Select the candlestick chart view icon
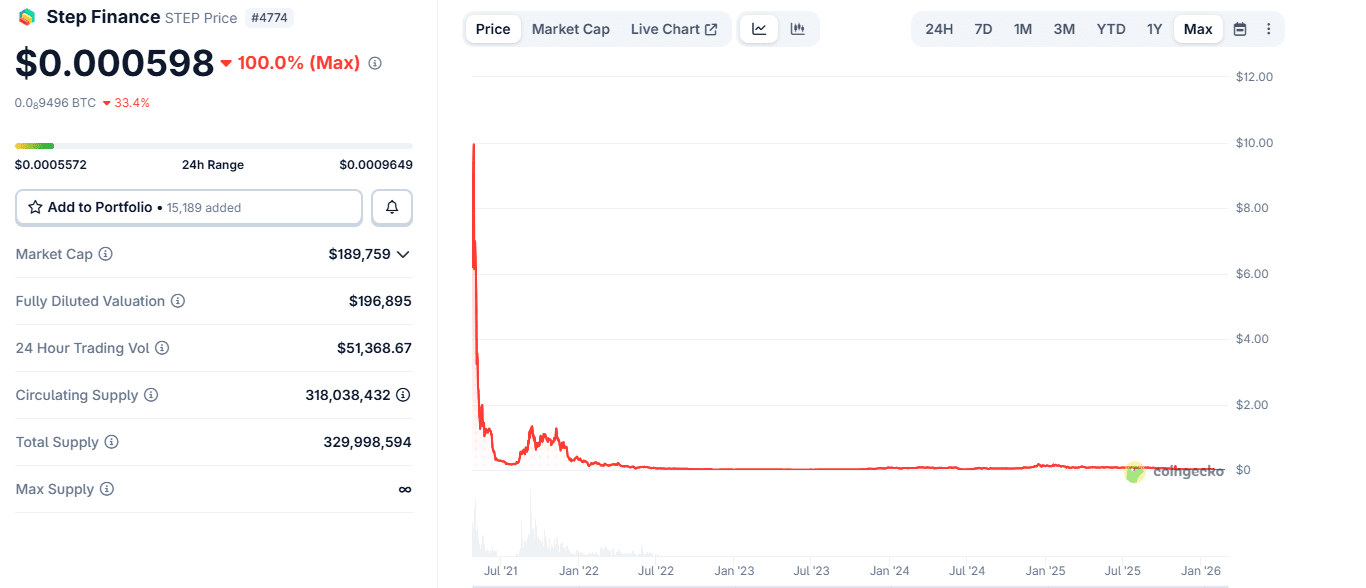Viewport: 1366px width, 588px height. (797, 29)
